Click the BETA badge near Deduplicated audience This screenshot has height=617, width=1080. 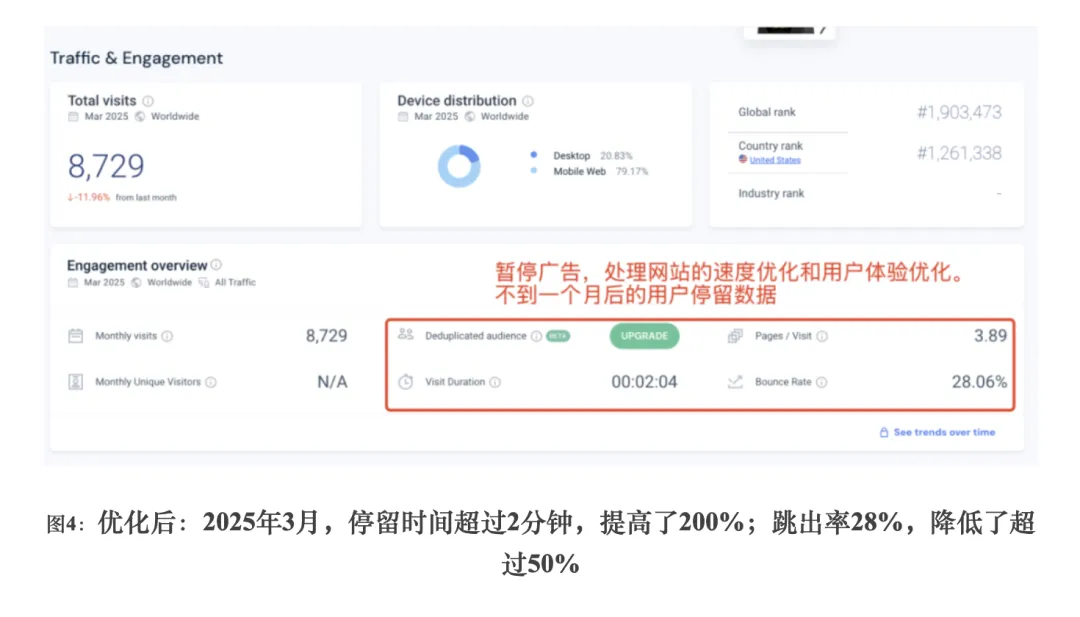pos(558,337)
